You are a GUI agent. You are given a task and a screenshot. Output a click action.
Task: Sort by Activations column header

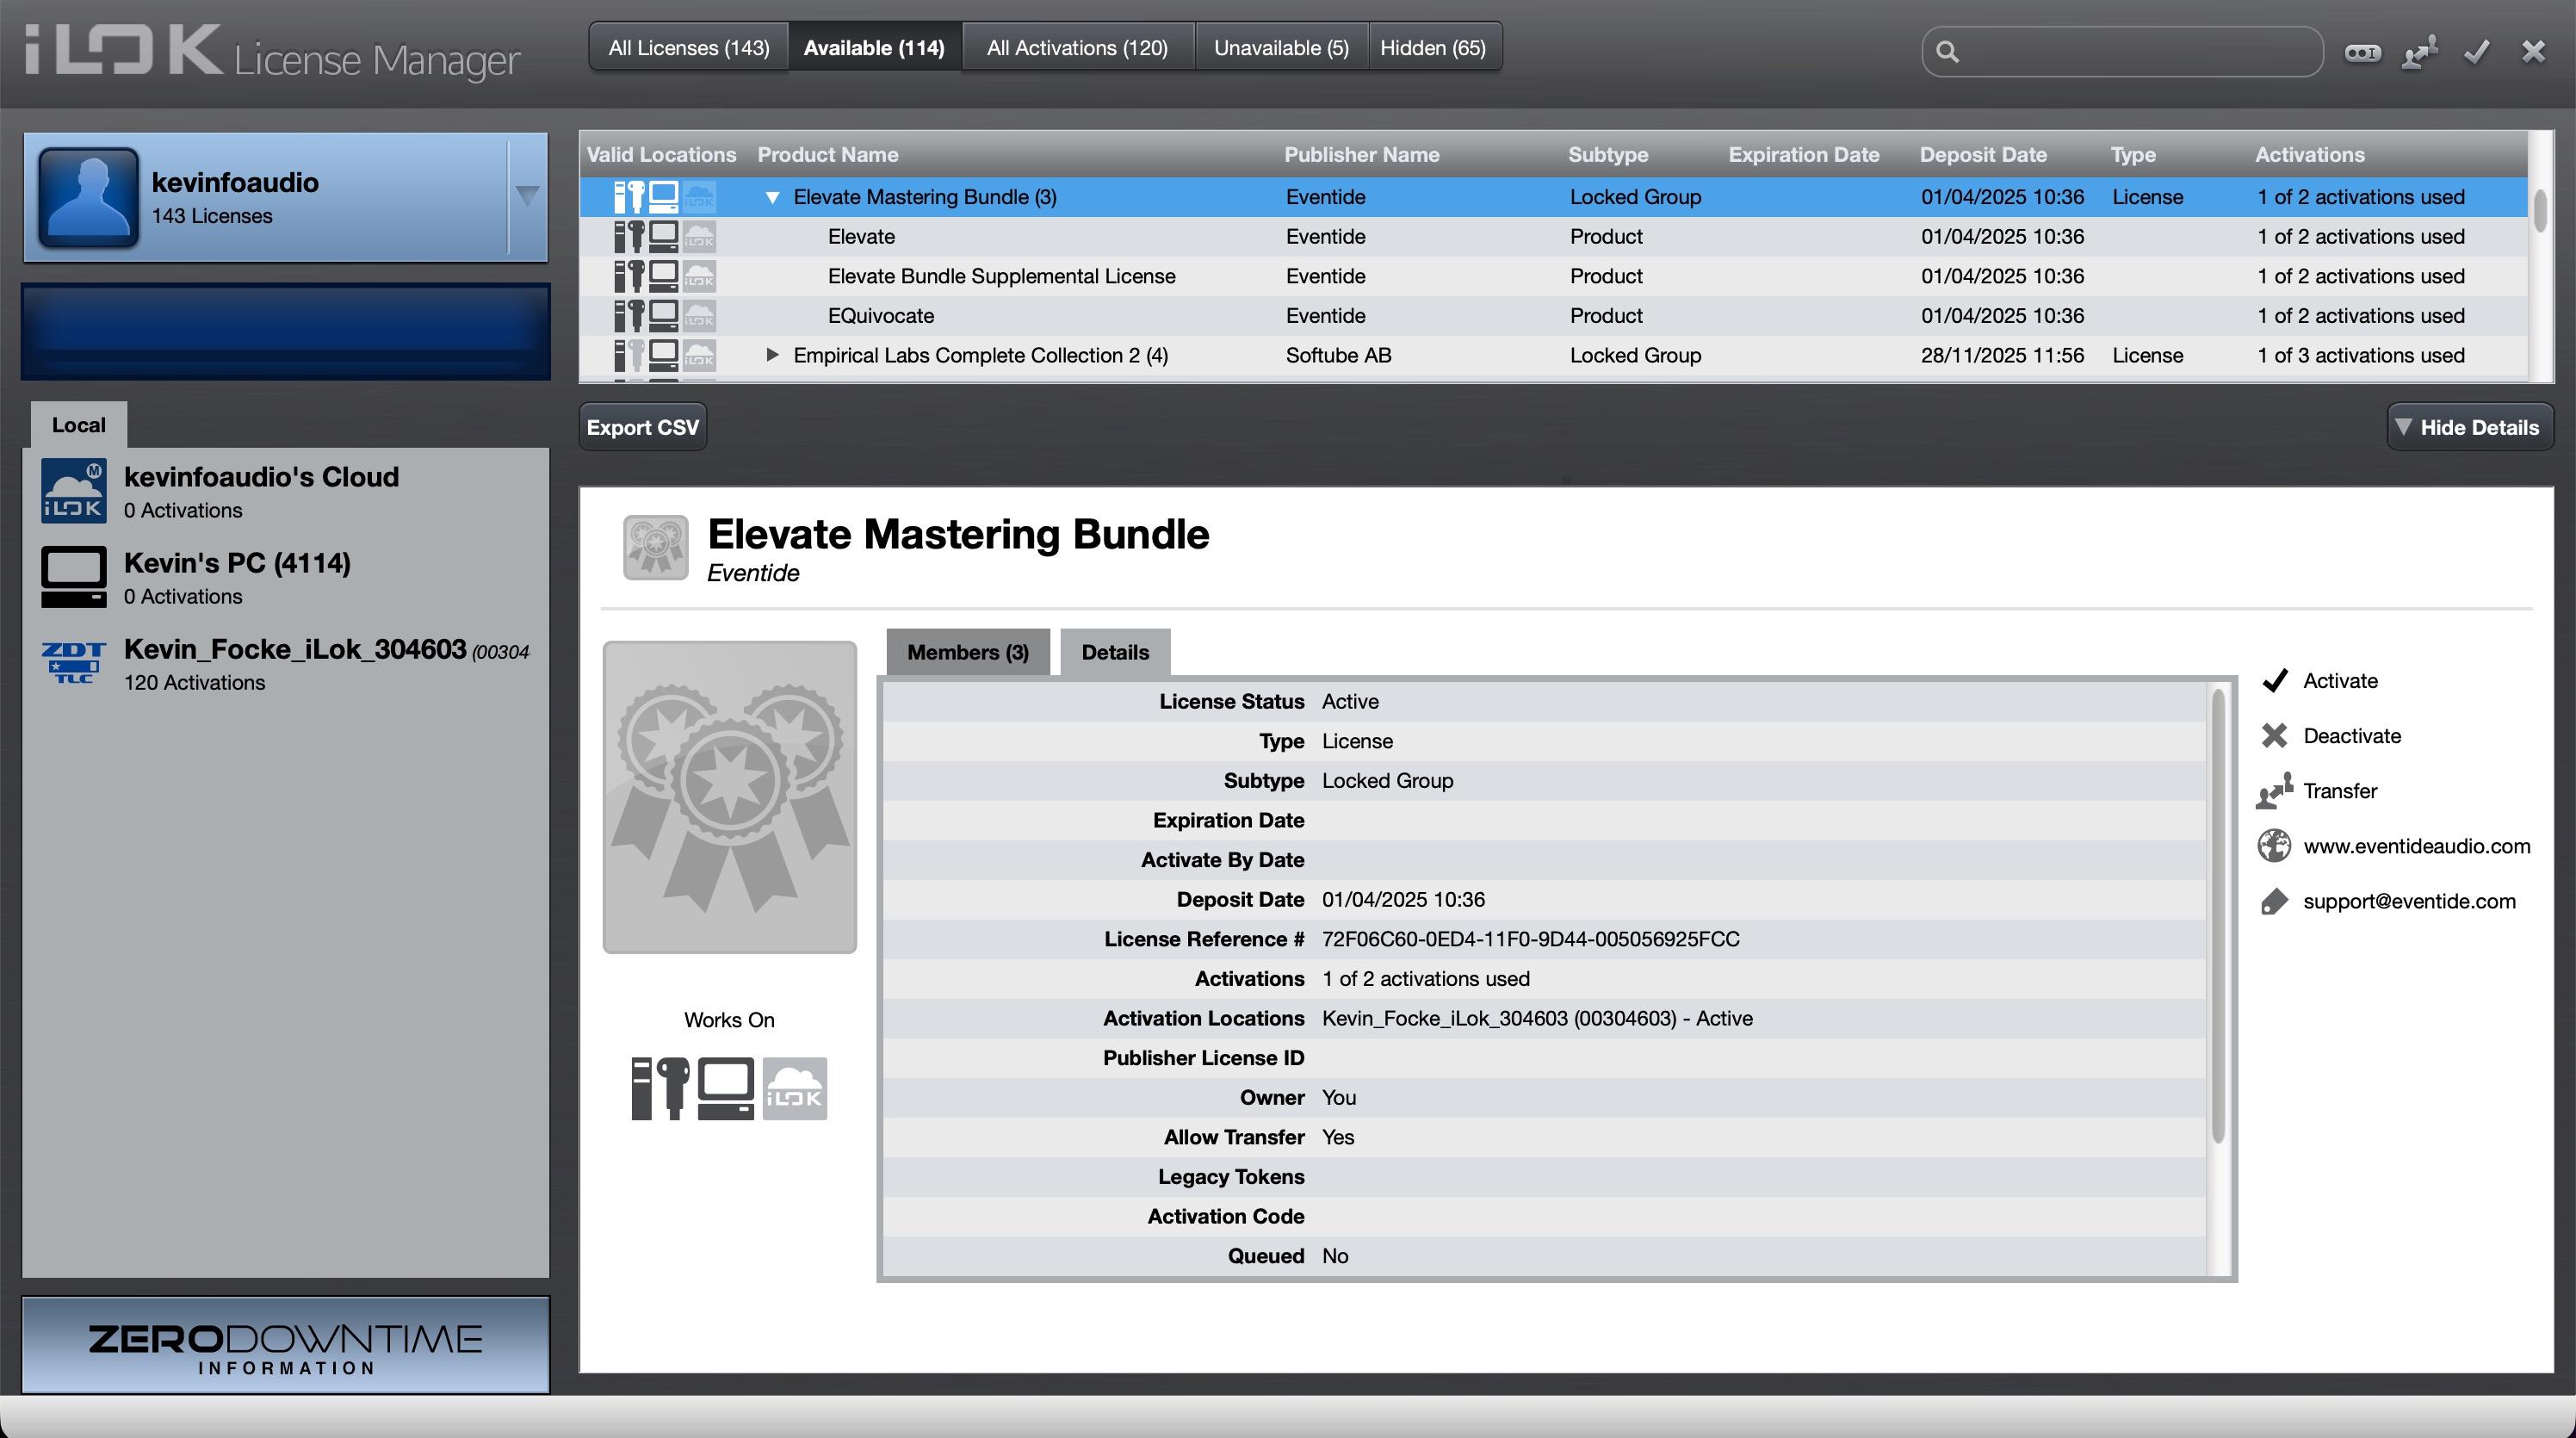coord(2309,155)
